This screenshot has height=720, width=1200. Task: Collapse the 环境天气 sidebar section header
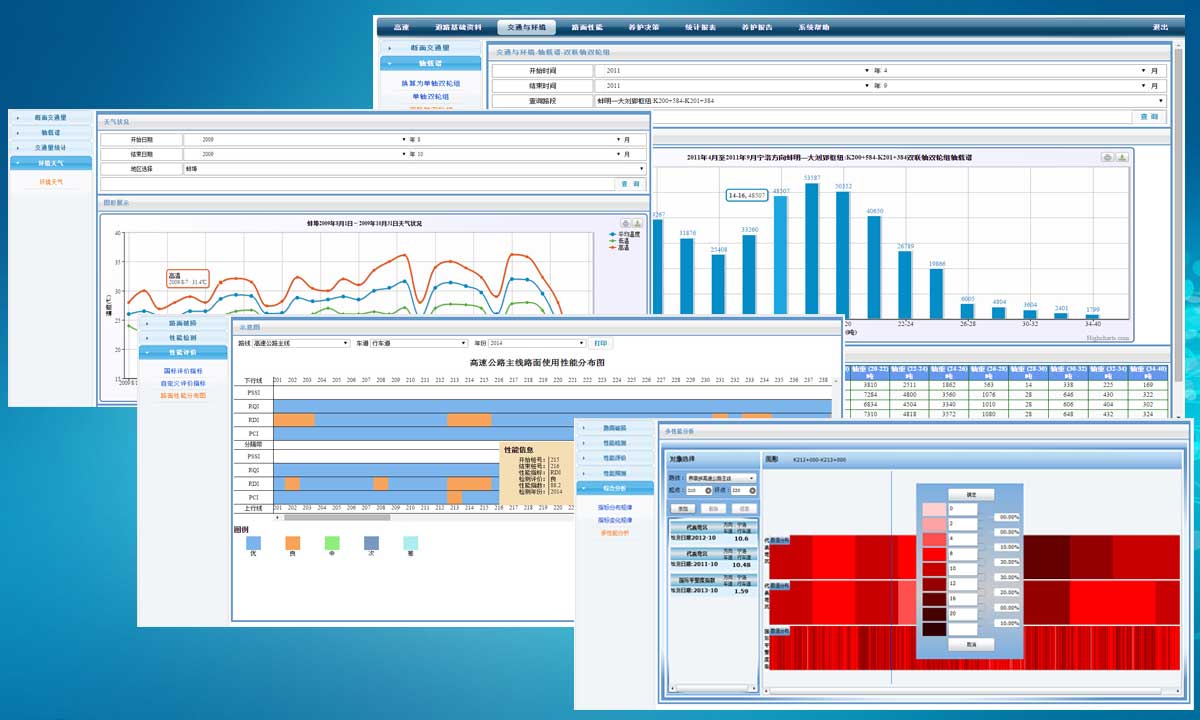tap(51, 162)
